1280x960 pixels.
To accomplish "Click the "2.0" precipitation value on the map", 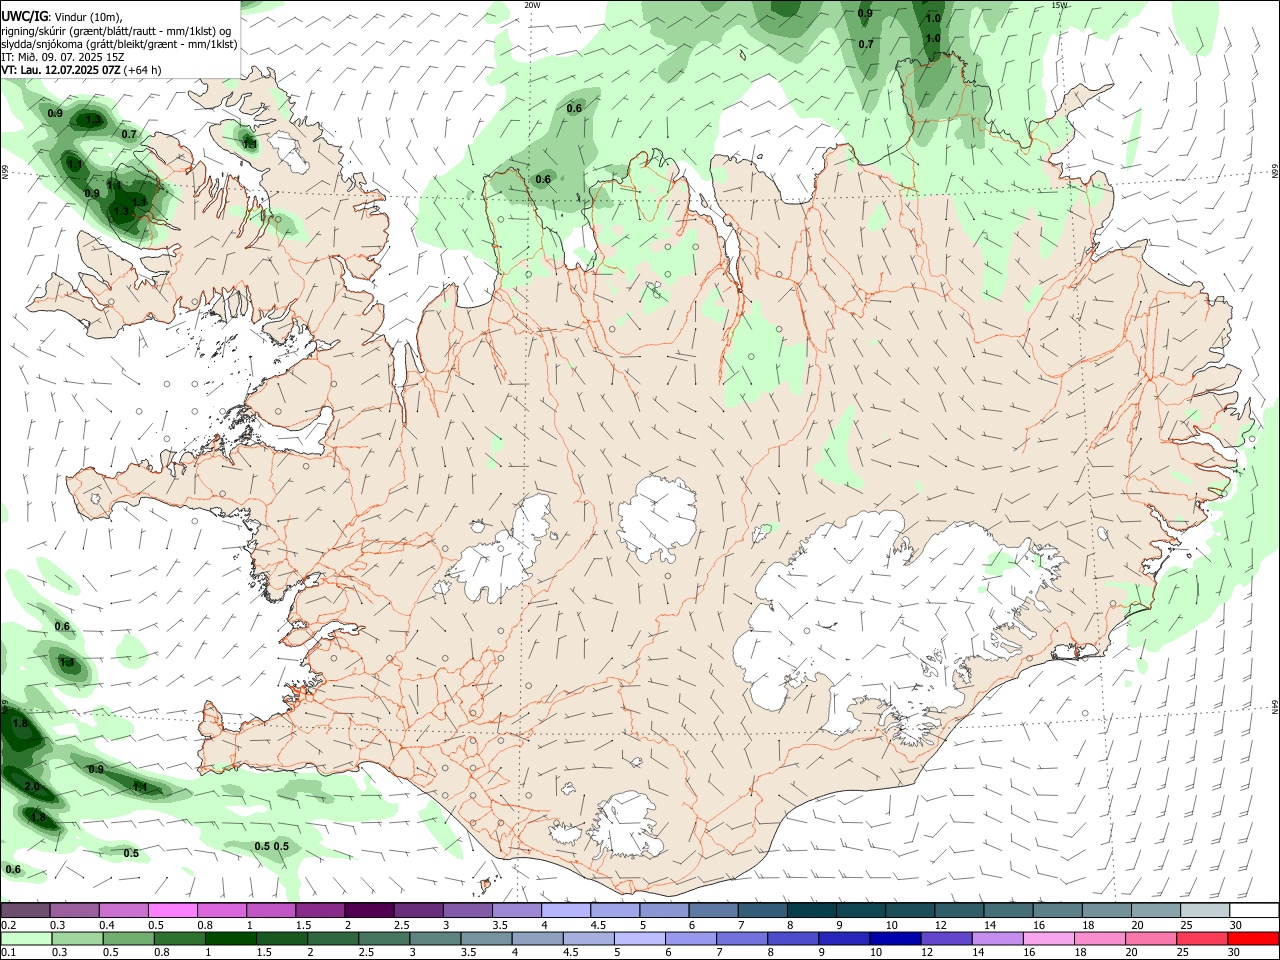I will pyautogui.click(x=32, y=787).
